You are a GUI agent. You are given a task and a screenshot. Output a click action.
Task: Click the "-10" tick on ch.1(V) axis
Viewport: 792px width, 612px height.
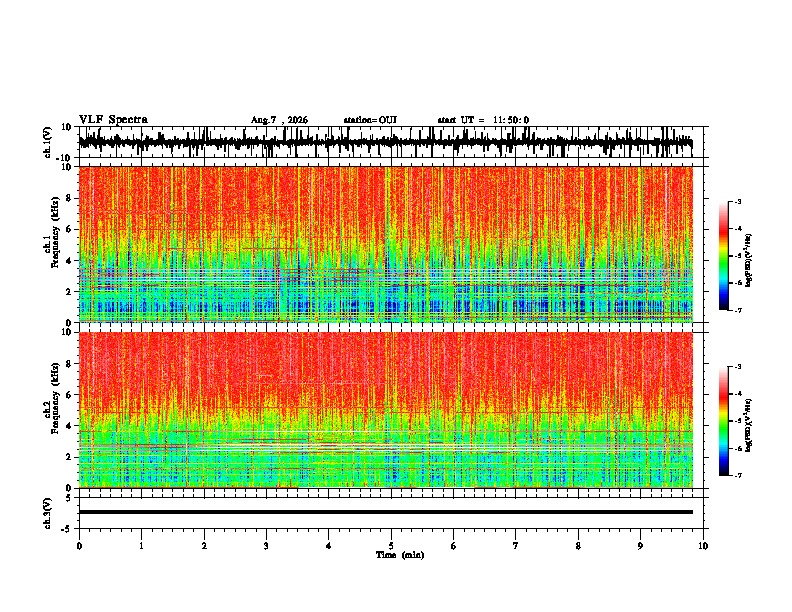65,158
